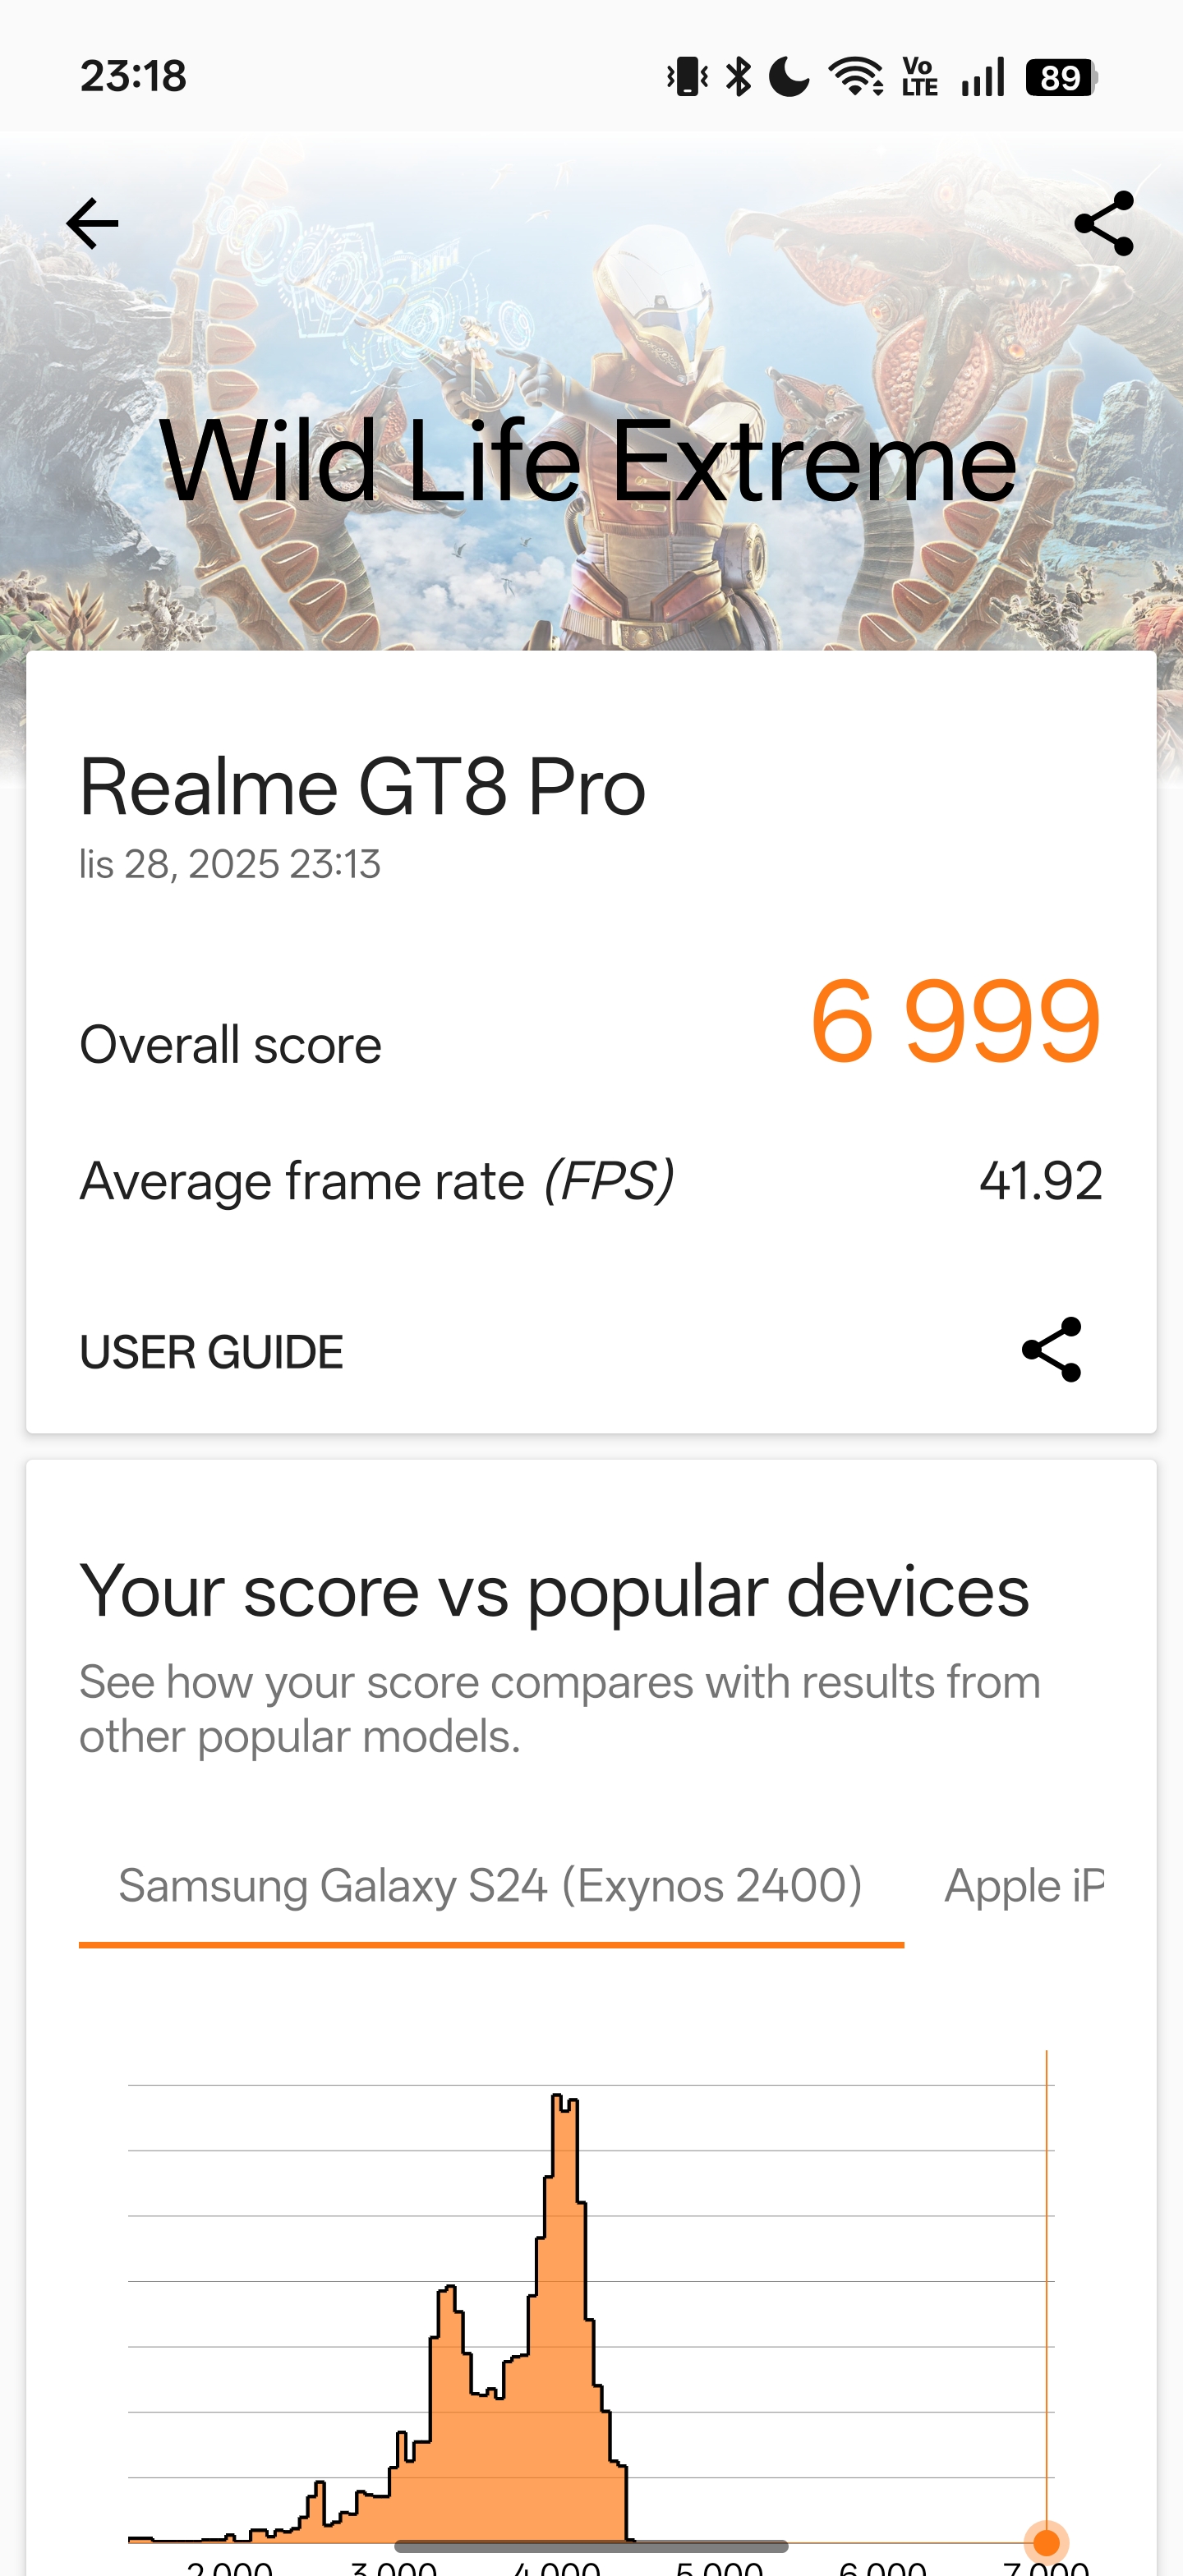The height and width of the screenshot is (2576, 1183).
Task: Tap share icon beside USER GUIDE
Action: click(1051, 1350)
